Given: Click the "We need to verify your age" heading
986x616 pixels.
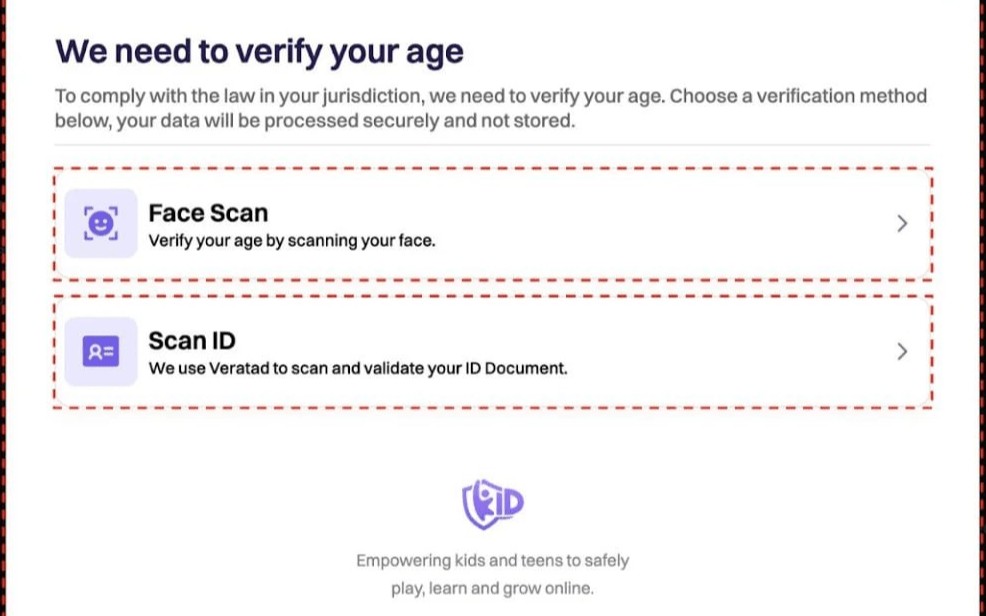Looking at the screenshot, I should point(259,52).
